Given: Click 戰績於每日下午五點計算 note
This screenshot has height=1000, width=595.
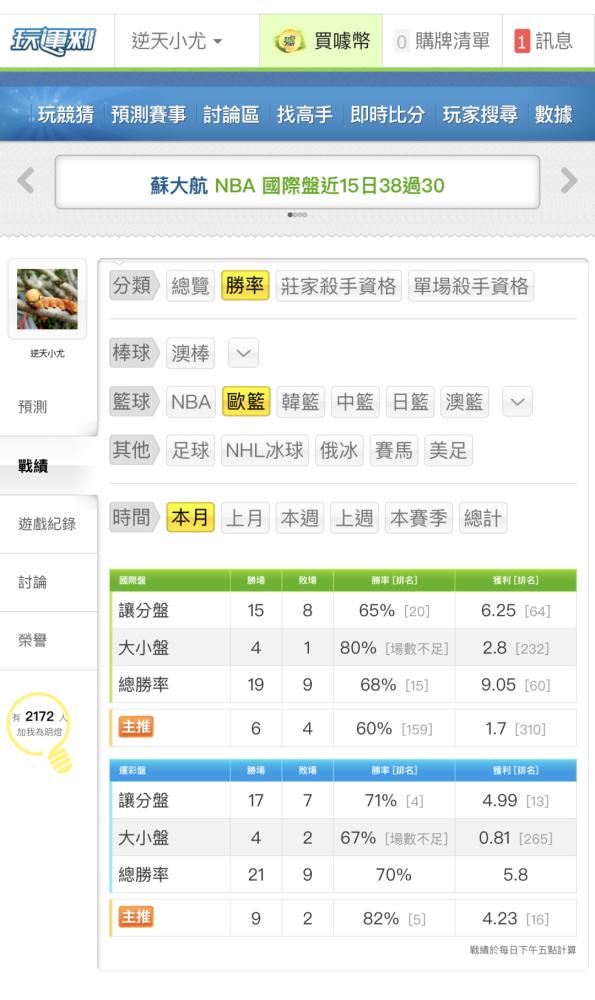Looking at the screenshot, I should (x=522, y=950).
